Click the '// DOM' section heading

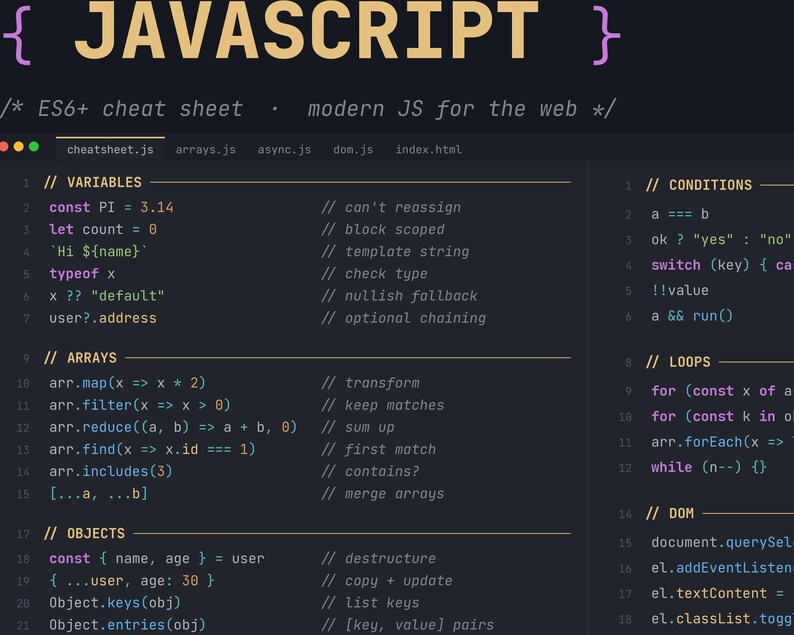click(x=670, y=513)
